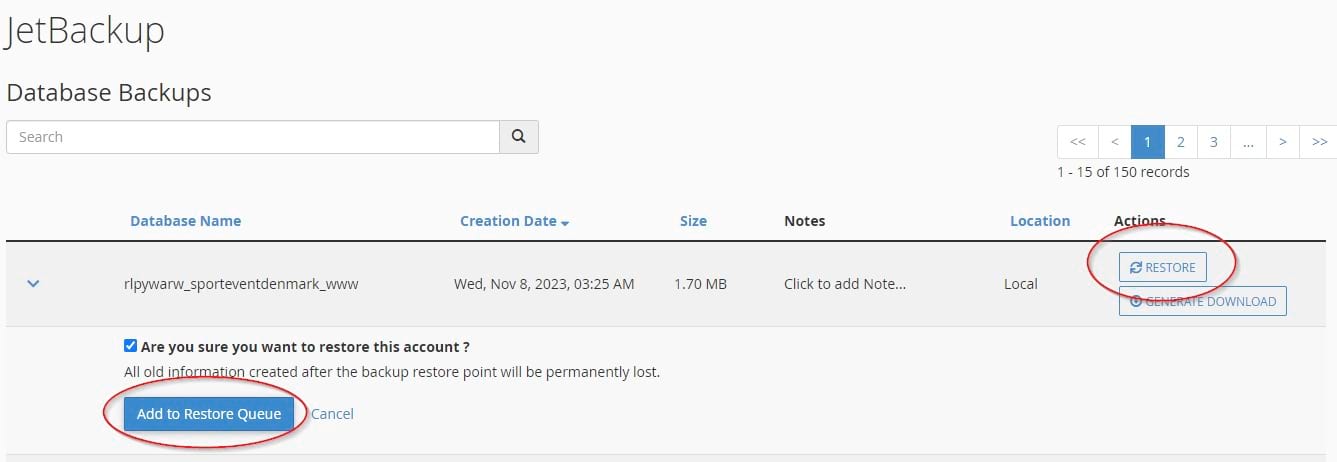Click Generate Download button
The width and height of the screenshot is (1337, 462).
(x=1202, y=301)
